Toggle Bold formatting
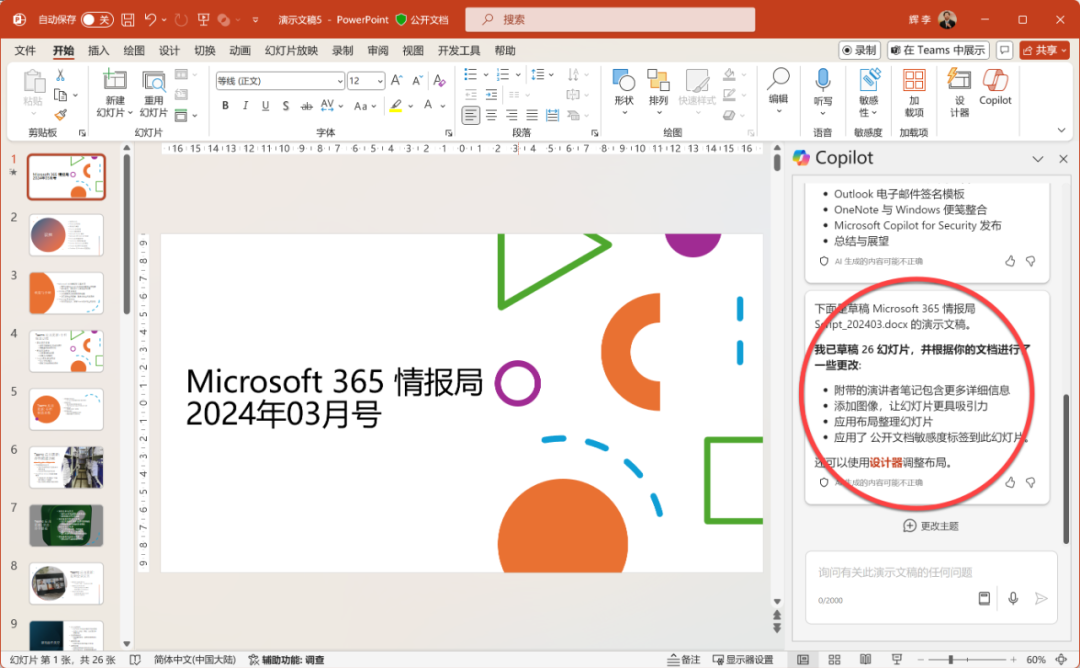The image size is (1080, 668). (225, 105)
